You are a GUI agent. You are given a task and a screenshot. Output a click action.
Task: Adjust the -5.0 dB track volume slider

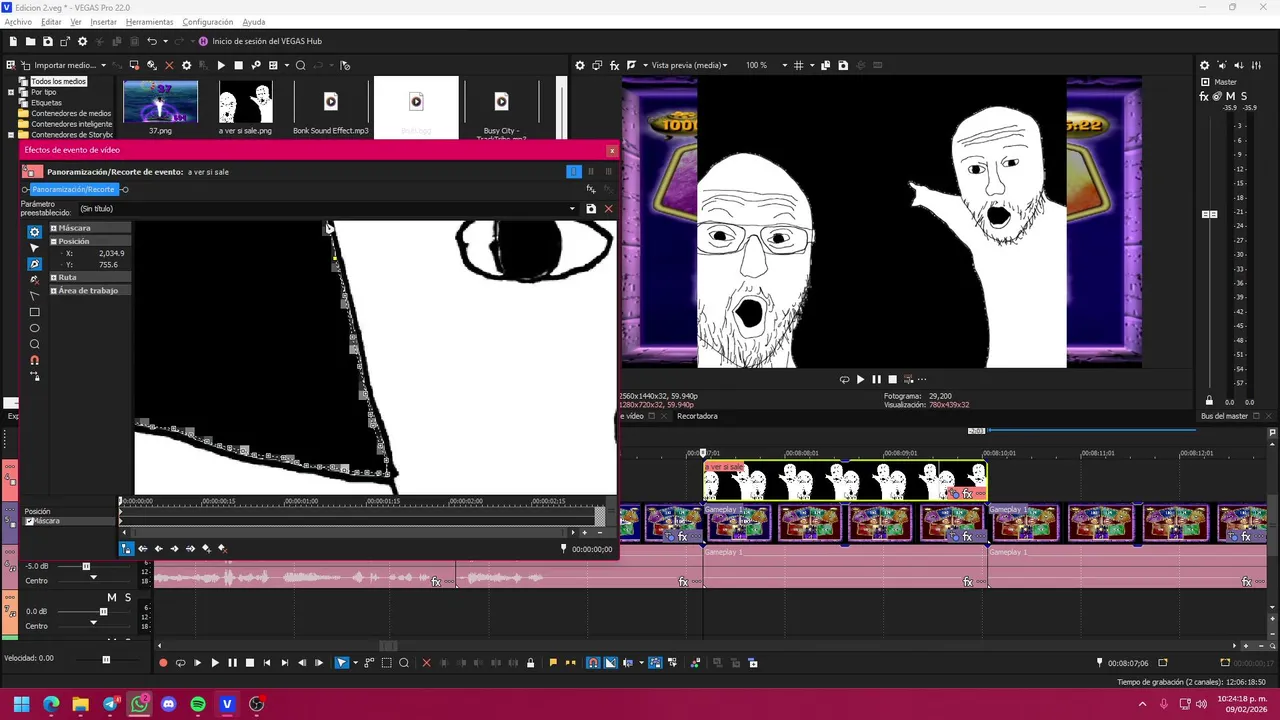click(86, 566)
